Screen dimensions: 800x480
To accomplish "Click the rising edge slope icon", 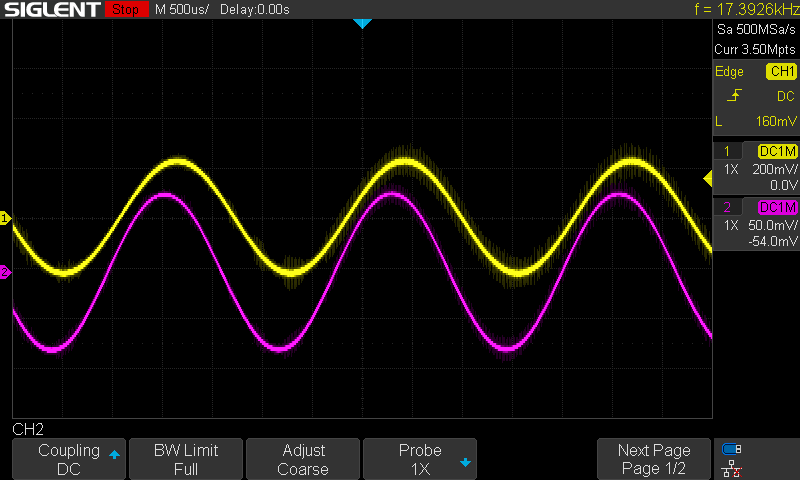I will click(734, 95).
